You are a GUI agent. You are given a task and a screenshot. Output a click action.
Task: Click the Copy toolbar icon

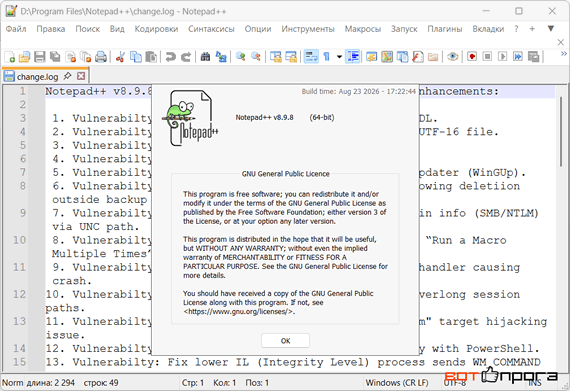click(x=136, y=57)
